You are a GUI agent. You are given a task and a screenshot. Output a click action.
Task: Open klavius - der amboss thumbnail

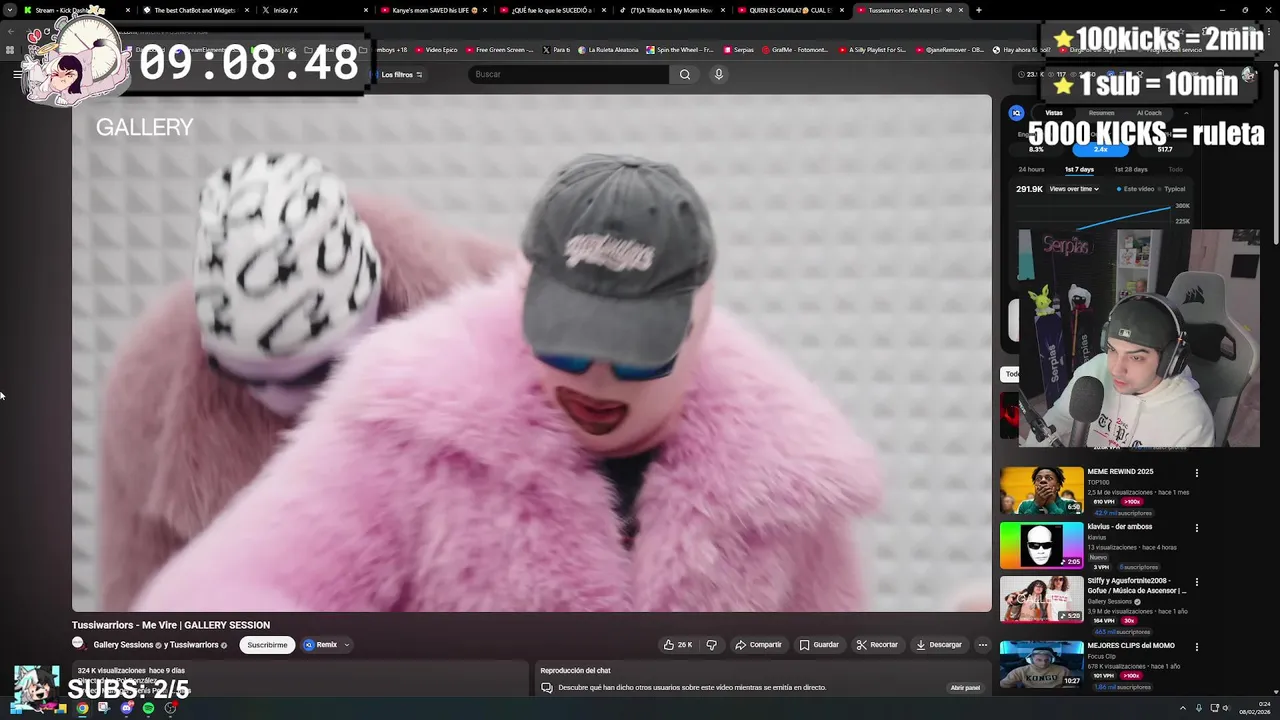[1041, 545]
